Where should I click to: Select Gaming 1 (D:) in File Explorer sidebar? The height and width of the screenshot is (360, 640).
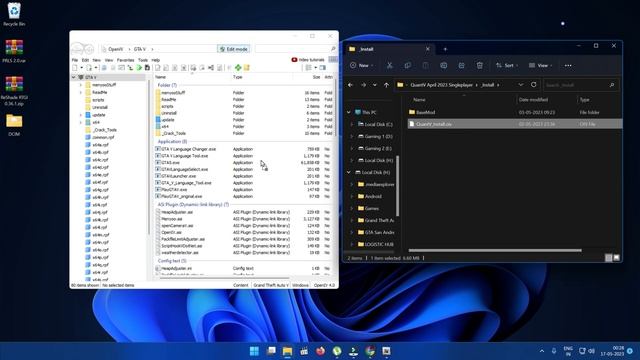coord(375,136)
